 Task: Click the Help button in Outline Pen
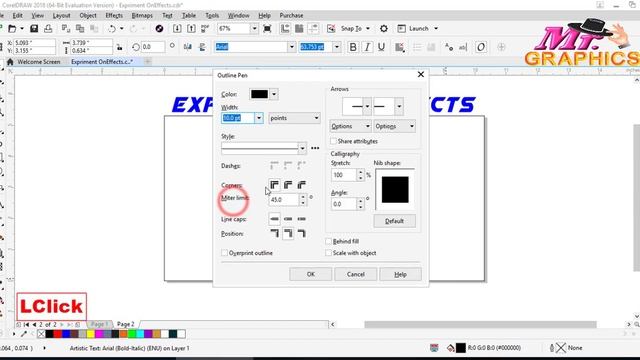(400, 274)
